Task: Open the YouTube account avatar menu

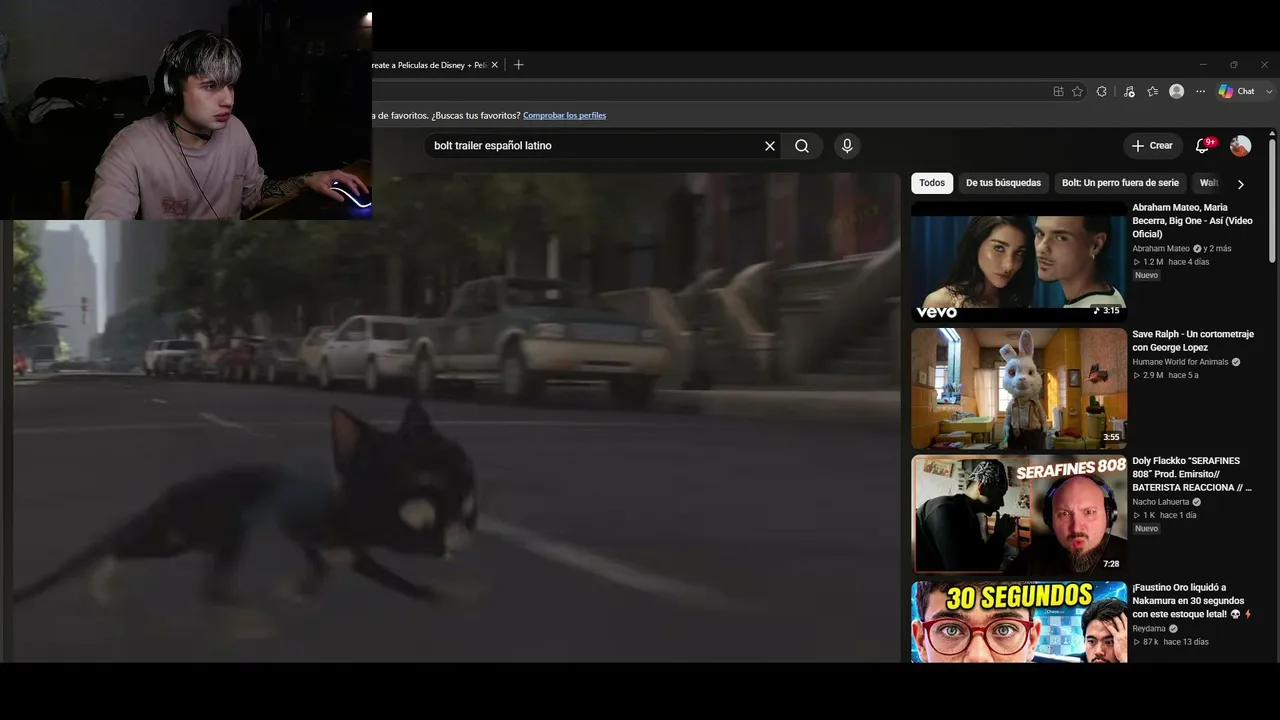Action: (x=1240, y=146)
